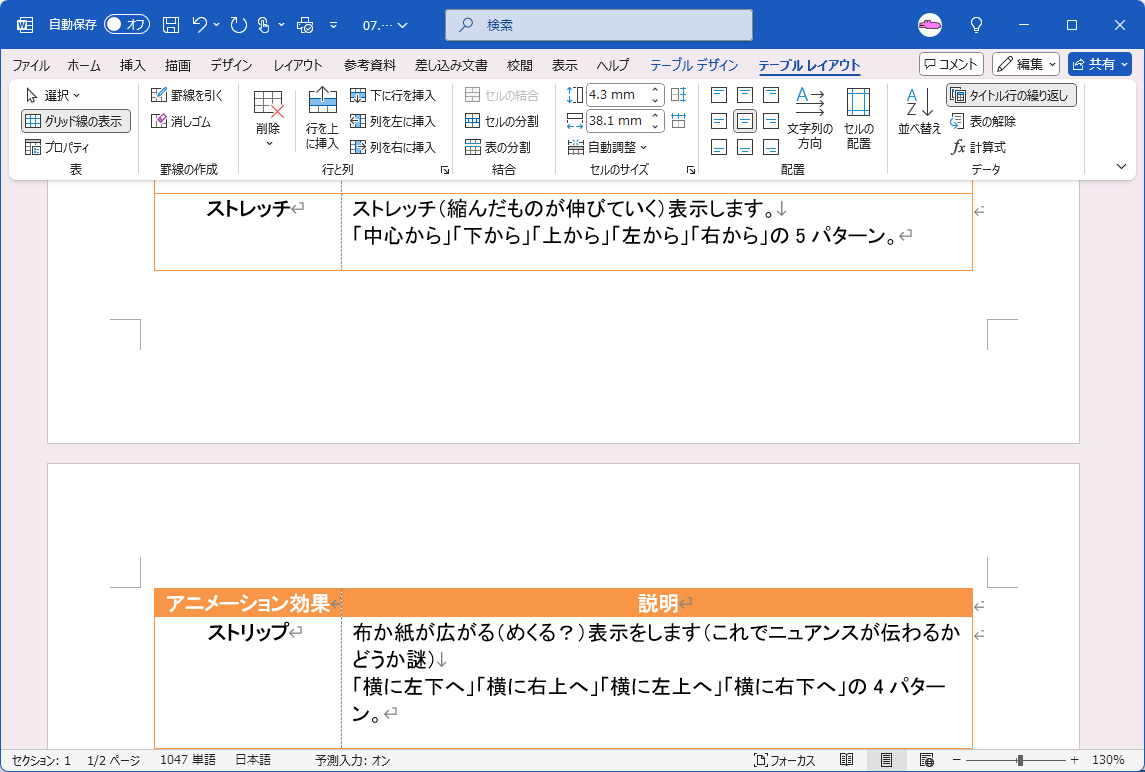This screenshot has width=1145, height=772.
Task: Click the Redo icon
Action: tap(239, 25)
